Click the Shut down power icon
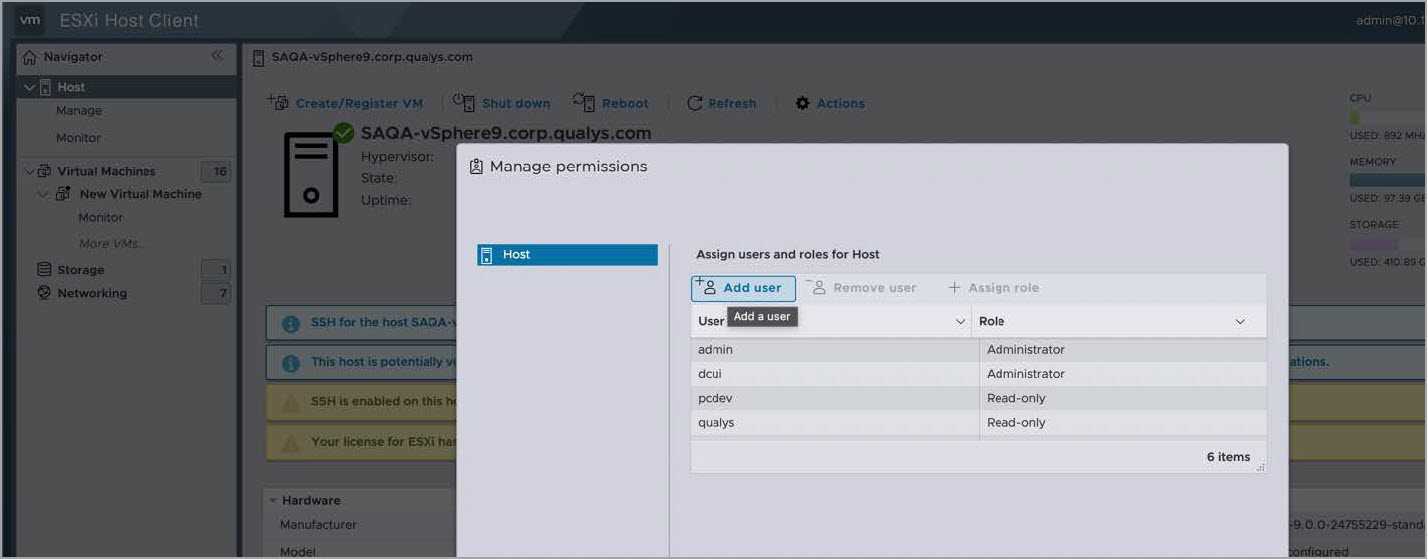 464,102
